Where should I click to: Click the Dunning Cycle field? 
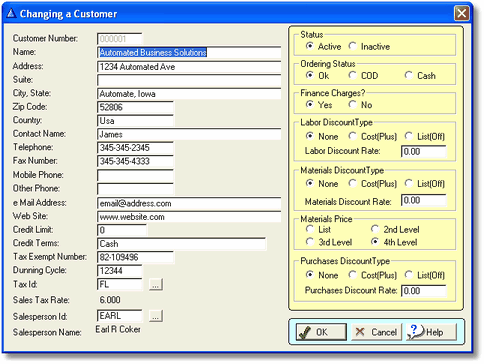click(x=120, y=271)
